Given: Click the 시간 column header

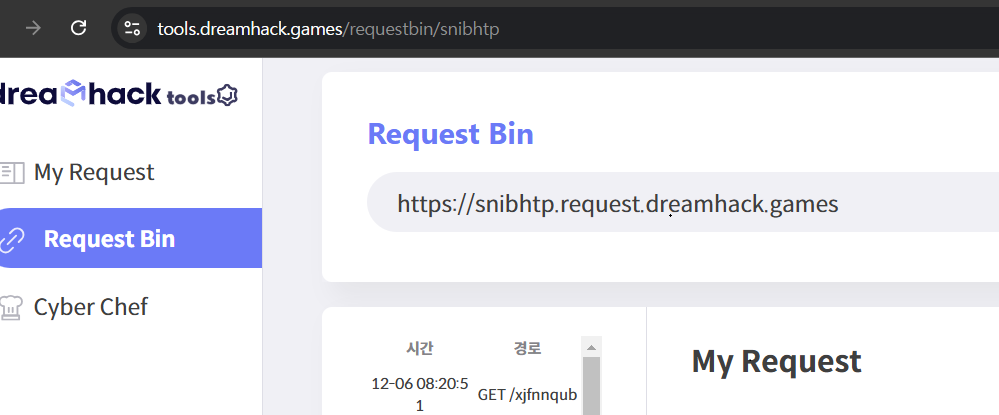Looking at the screenshot, I should tap(419, 348).
